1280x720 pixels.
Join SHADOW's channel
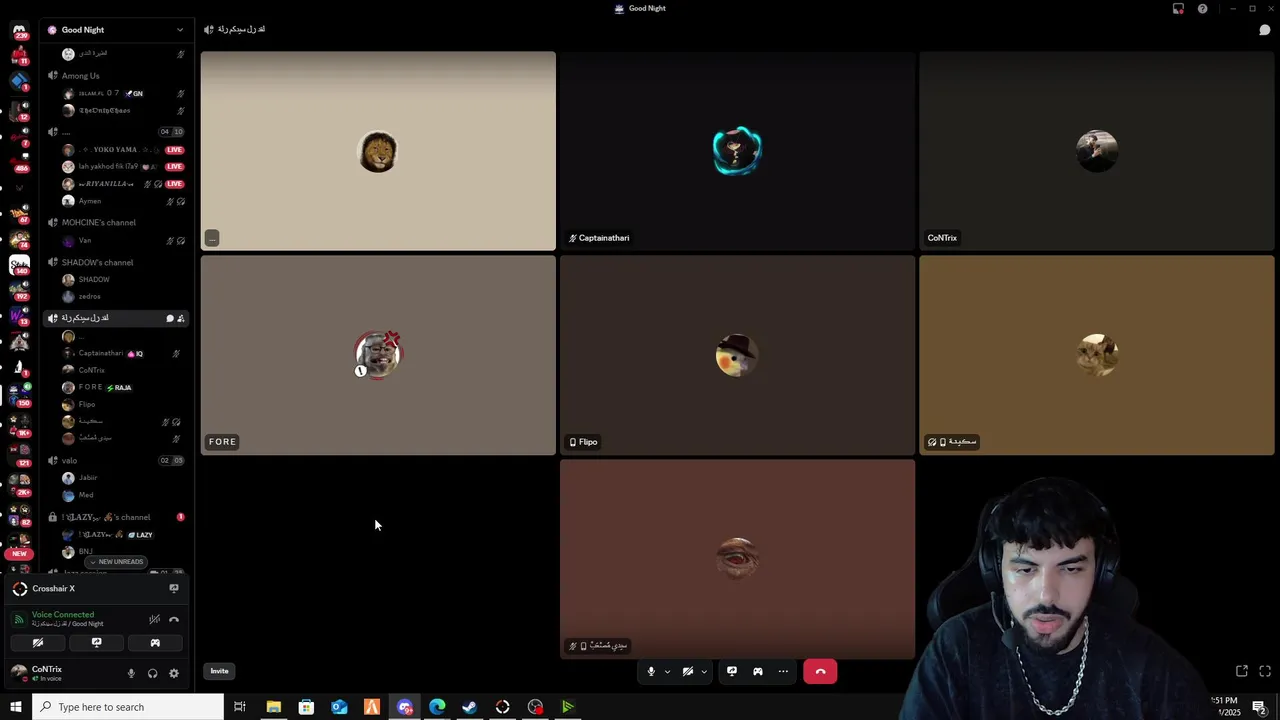coord(97,262)
